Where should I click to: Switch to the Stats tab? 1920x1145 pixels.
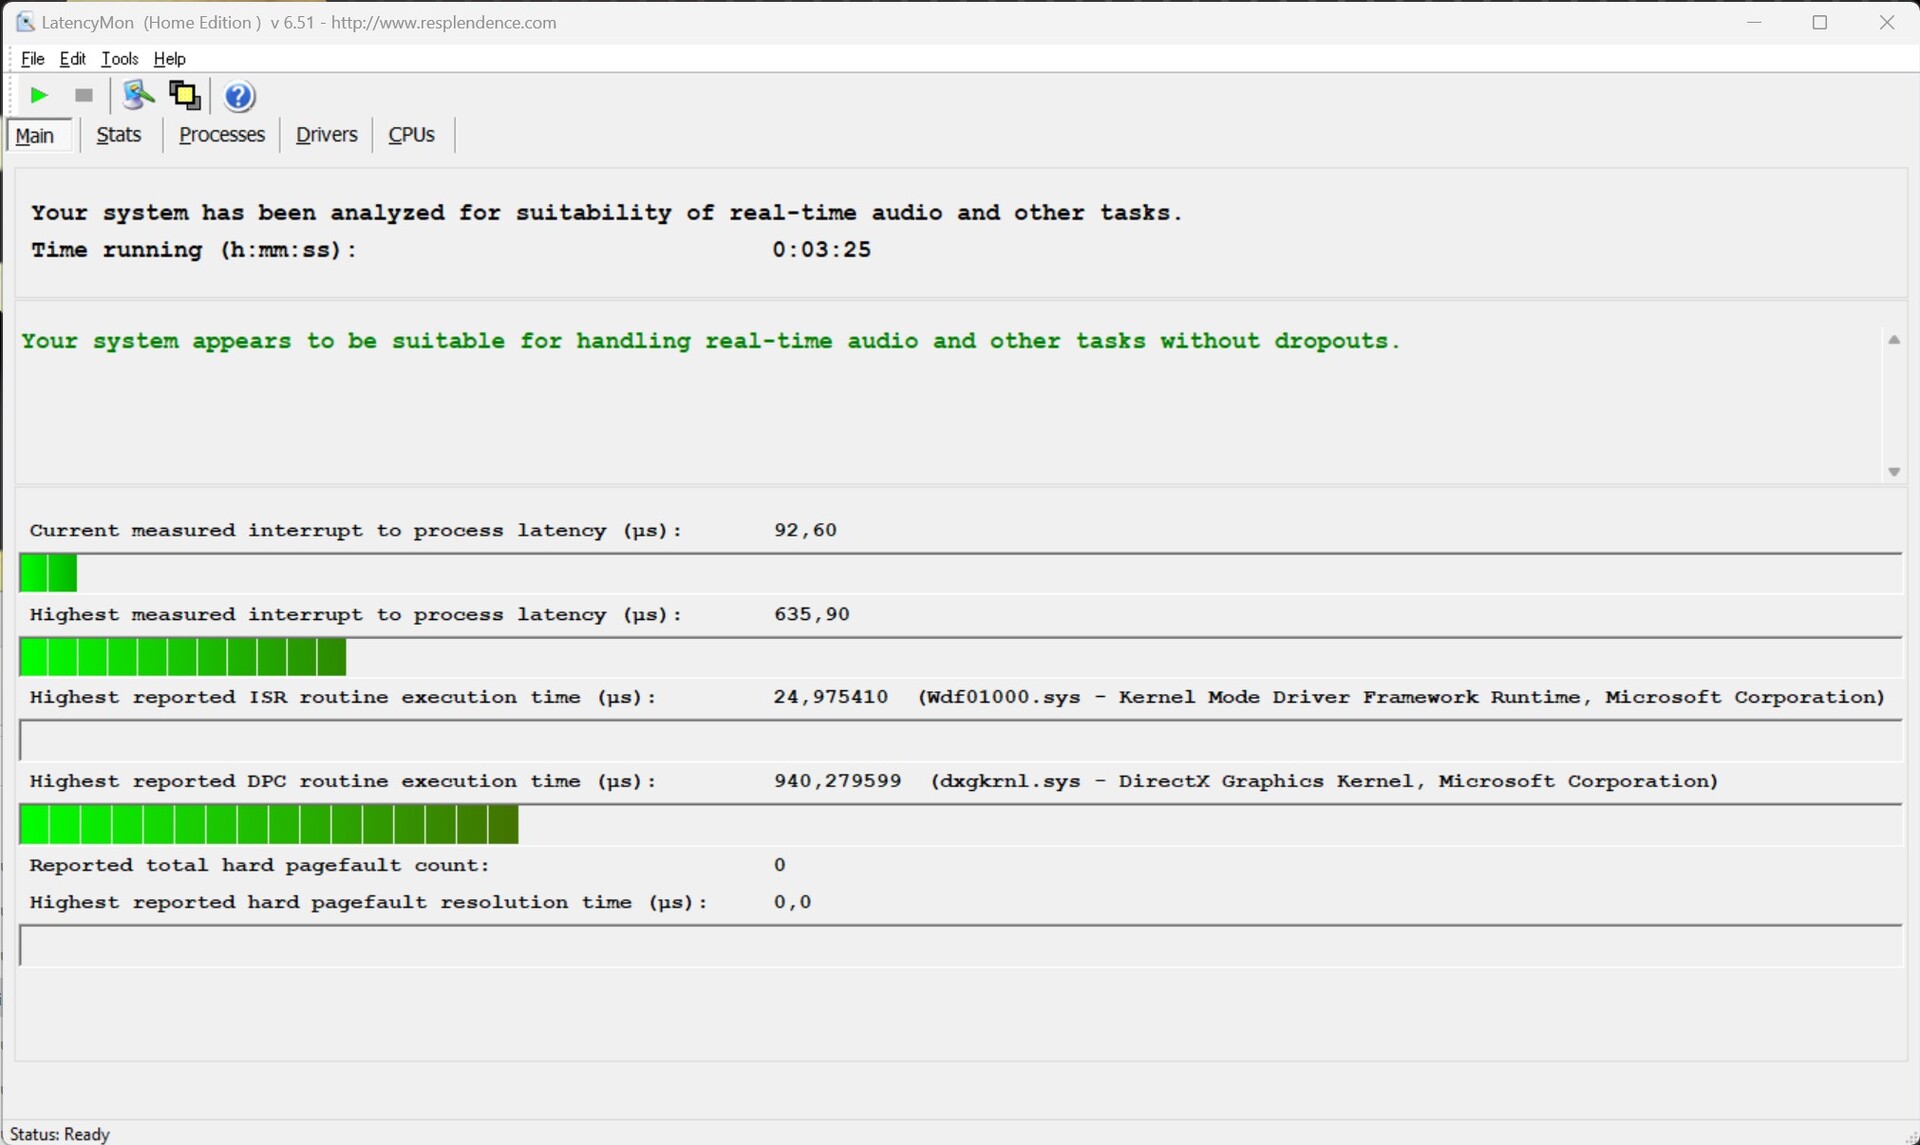[119, 135]
